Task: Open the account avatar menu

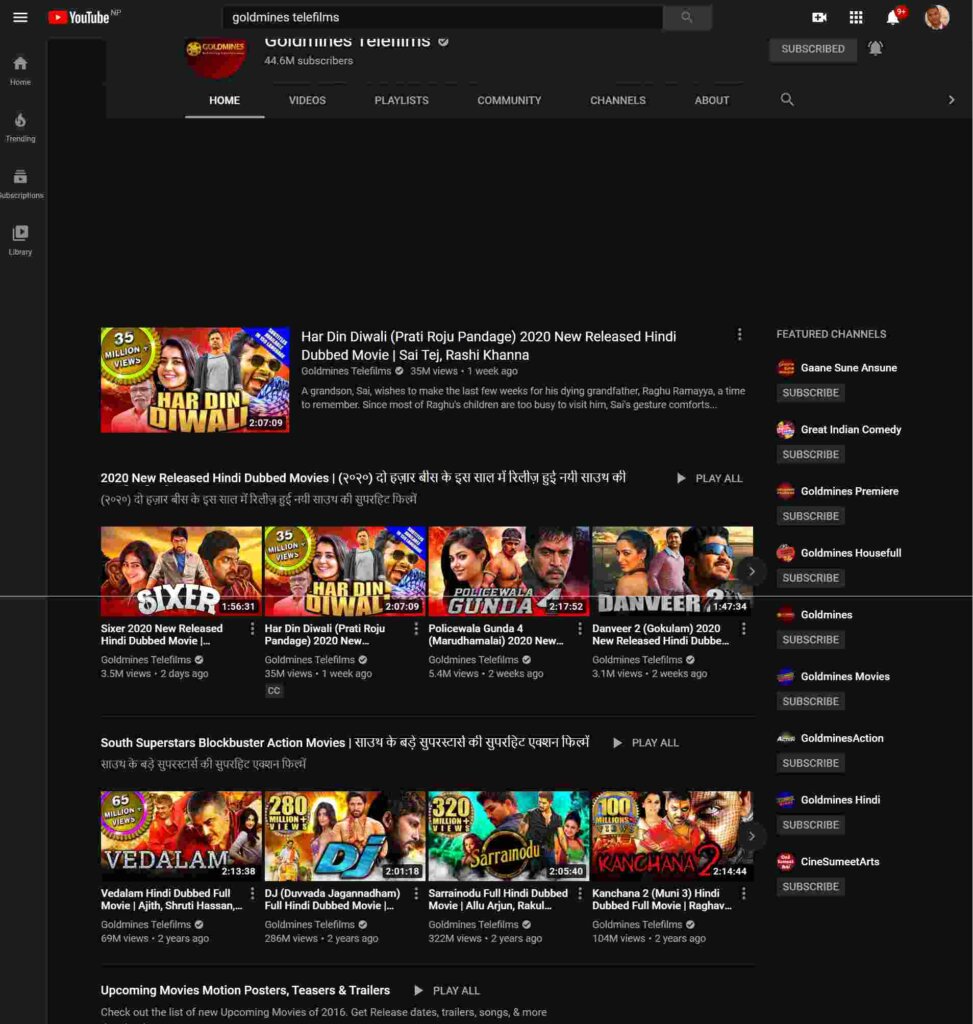Action: (937, 18)
